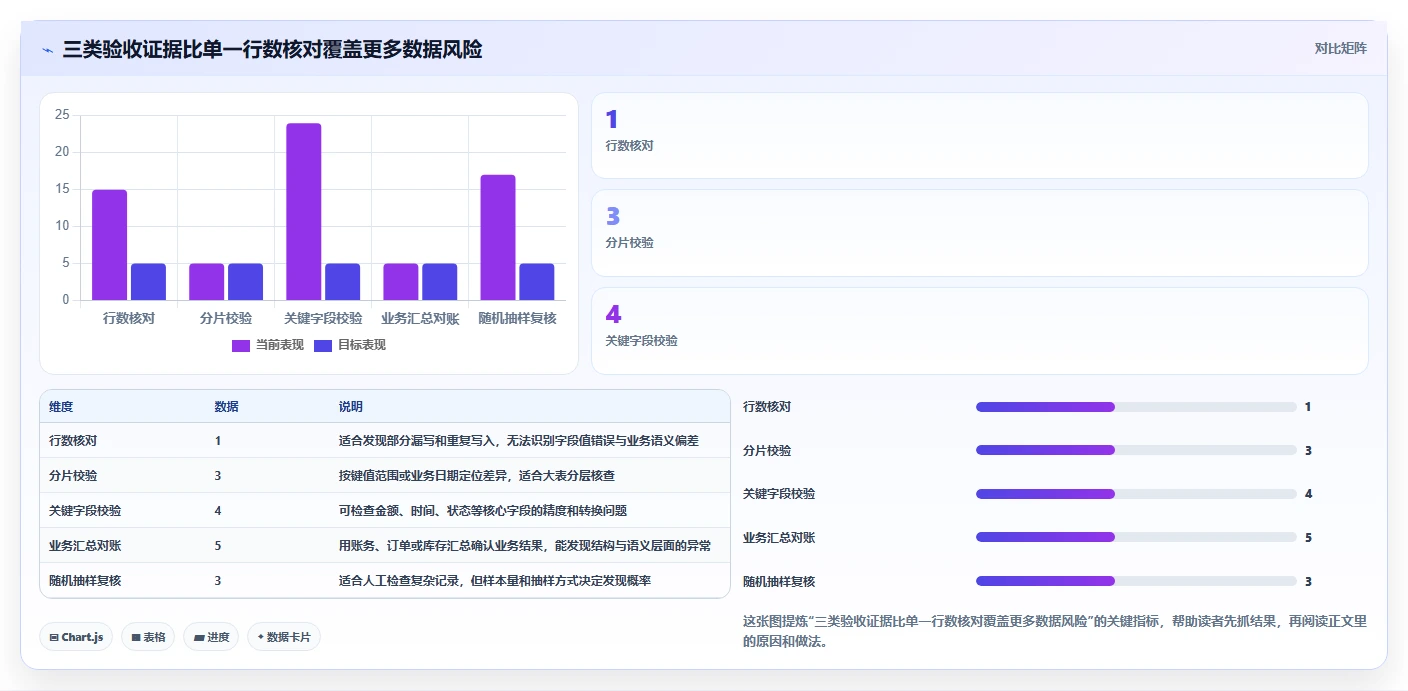Click the 当前表现 bar for 随机抽样复核

498,238
